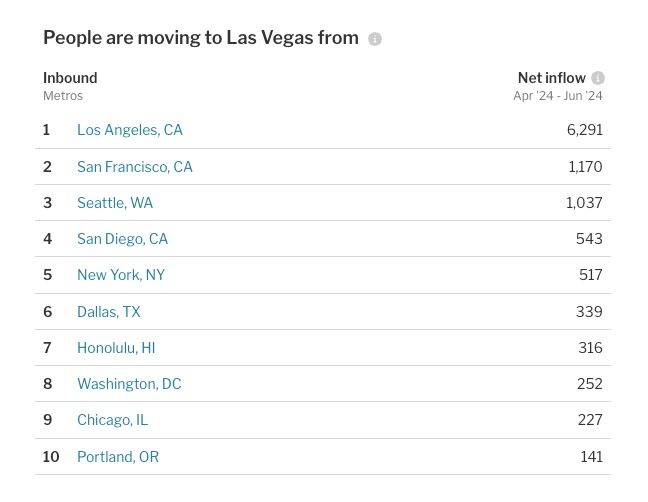Open the Washington, DC metro link
648x502 pixels.
point(129,383)
